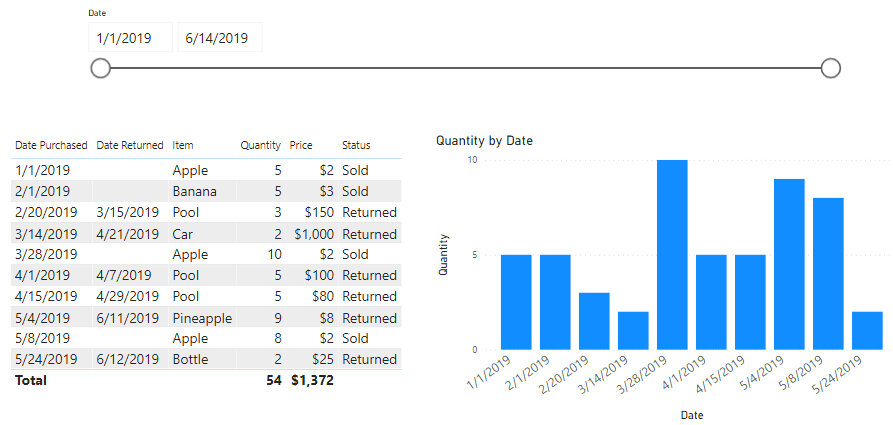
Task: Click the Quantity by Date chart title
Action: click(484, 140)
